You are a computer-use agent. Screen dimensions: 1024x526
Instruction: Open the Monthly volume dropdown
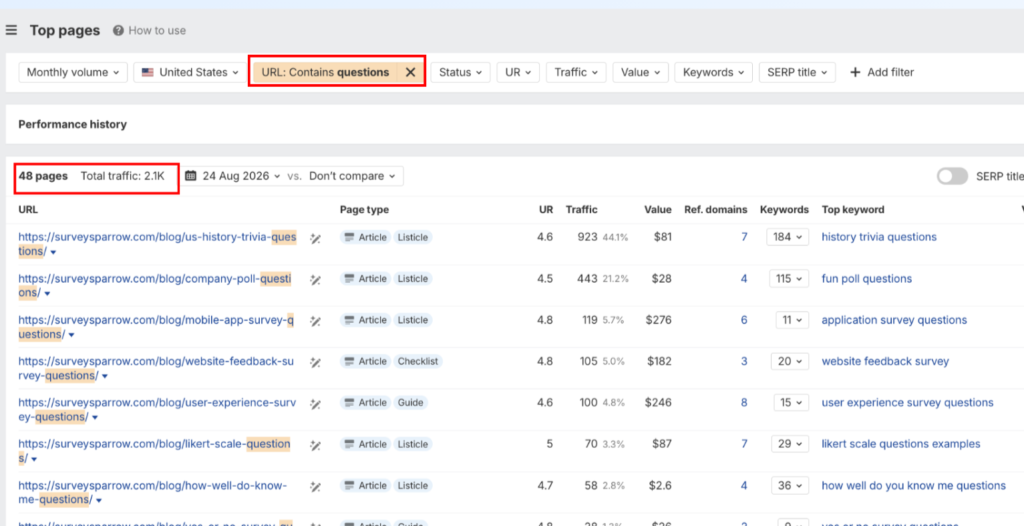pyautogui.click(x=72, y=73)
